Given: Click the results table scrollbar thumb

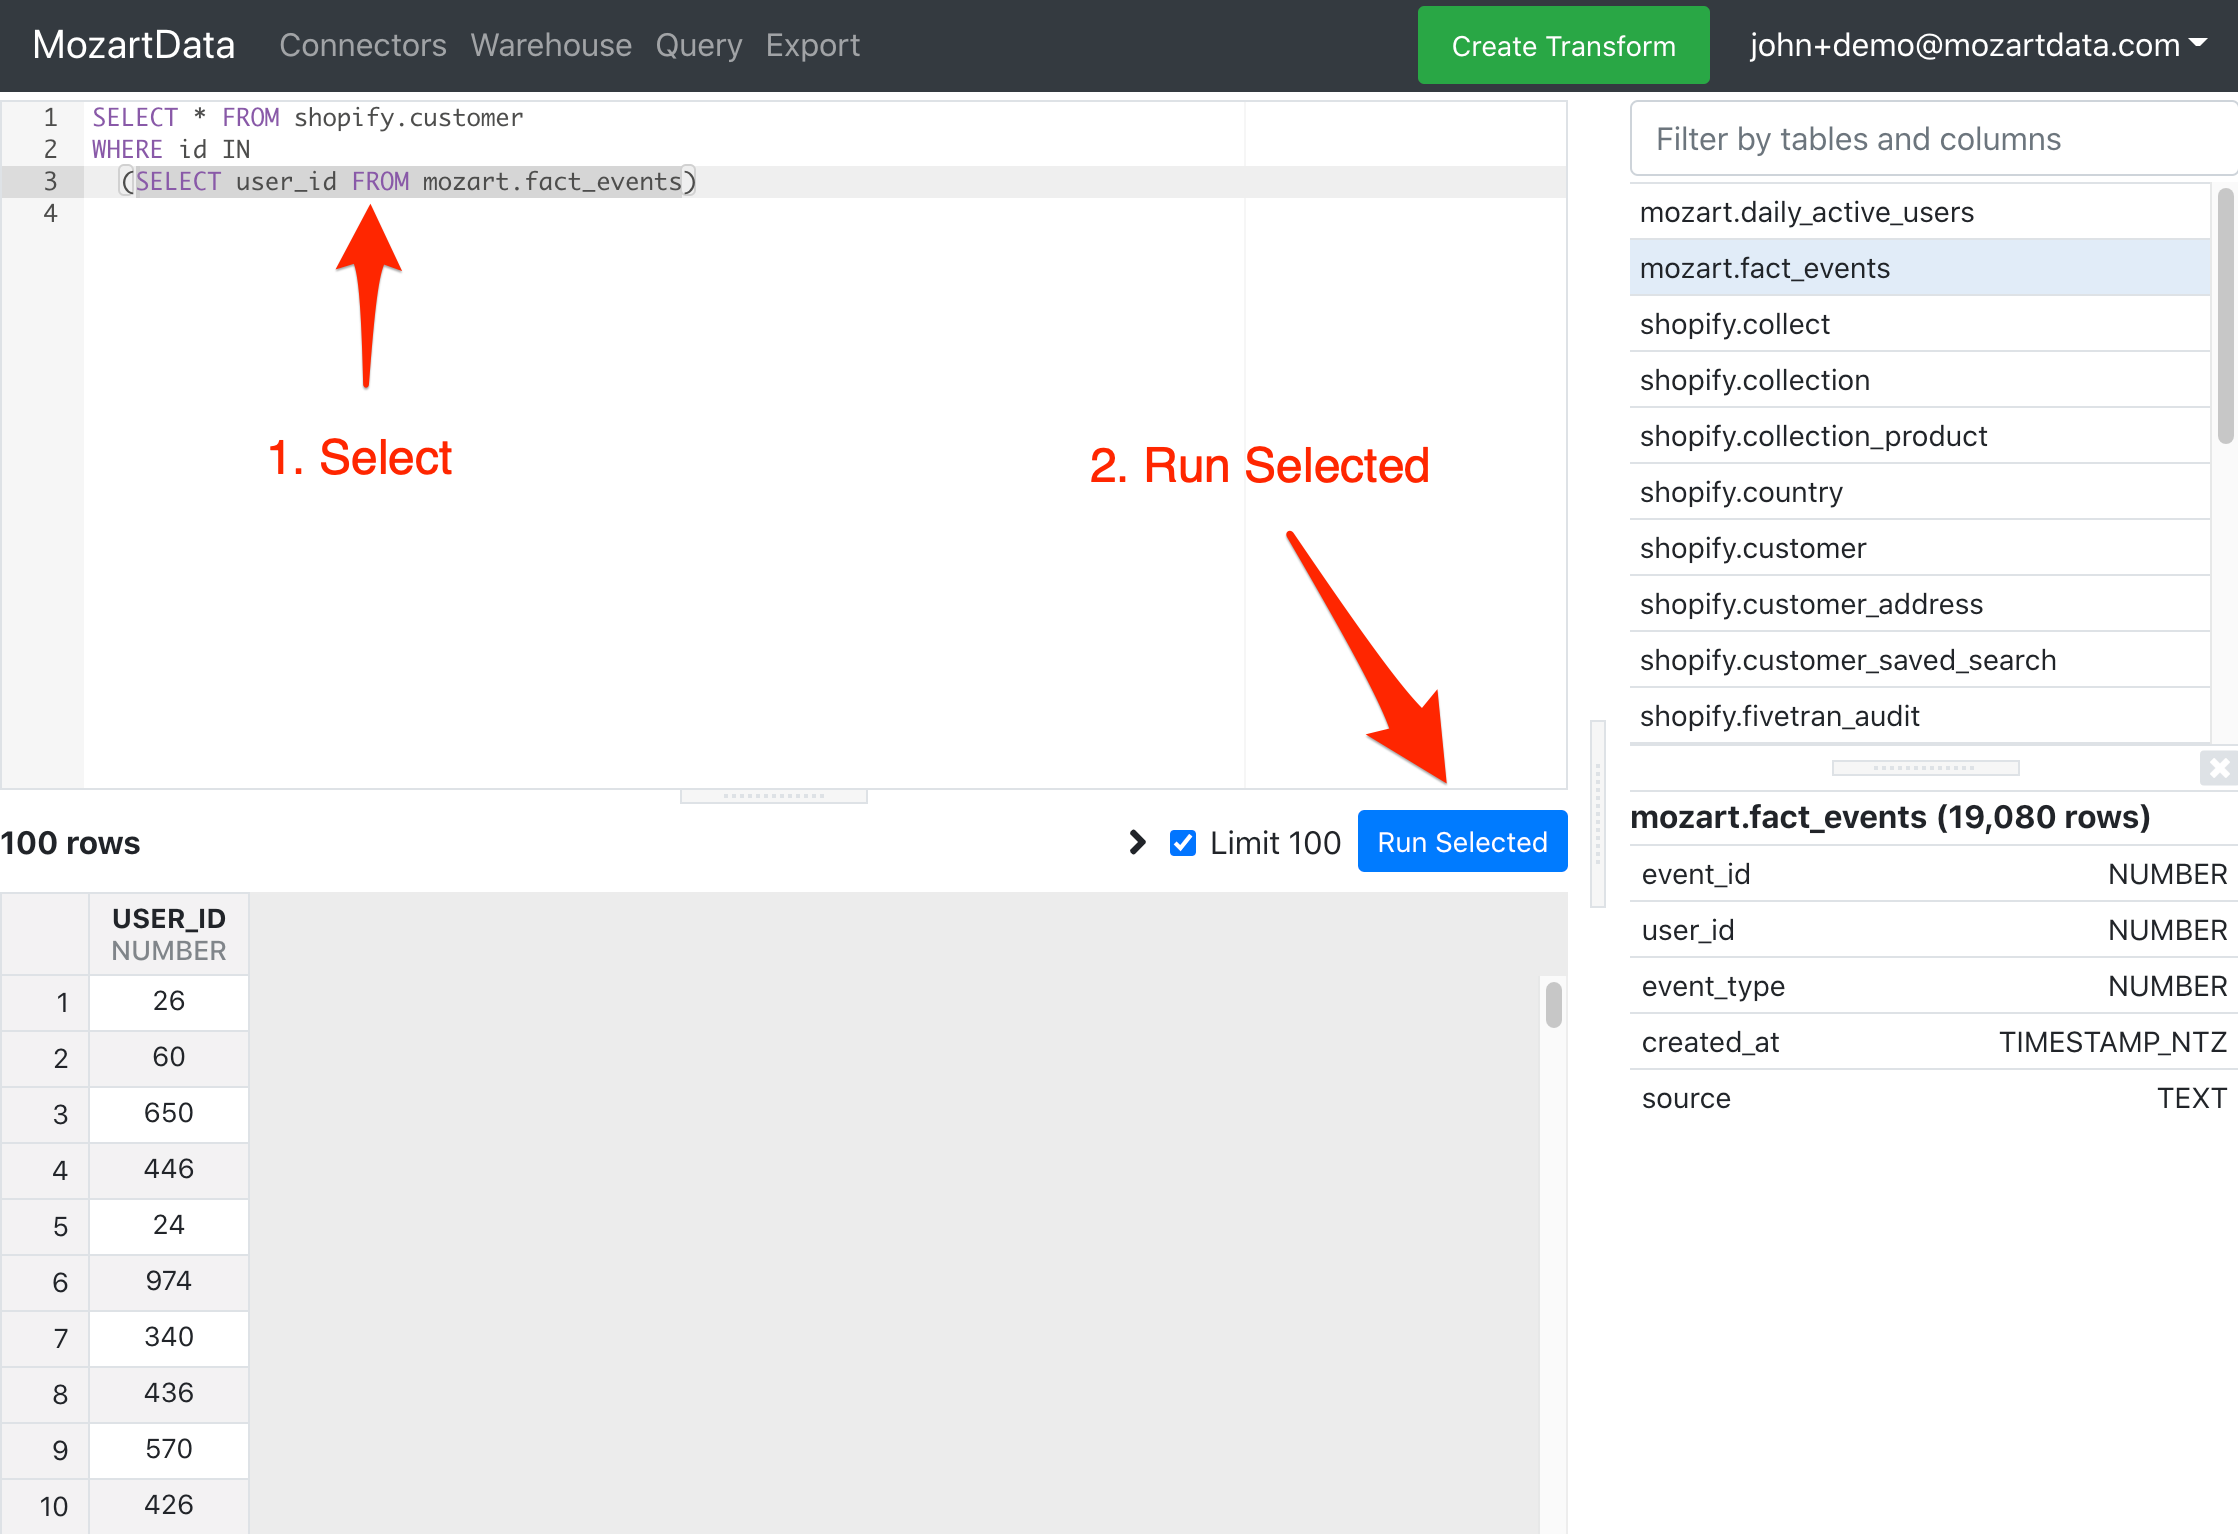Looking at the screenshot, I should point(1553,1004).
